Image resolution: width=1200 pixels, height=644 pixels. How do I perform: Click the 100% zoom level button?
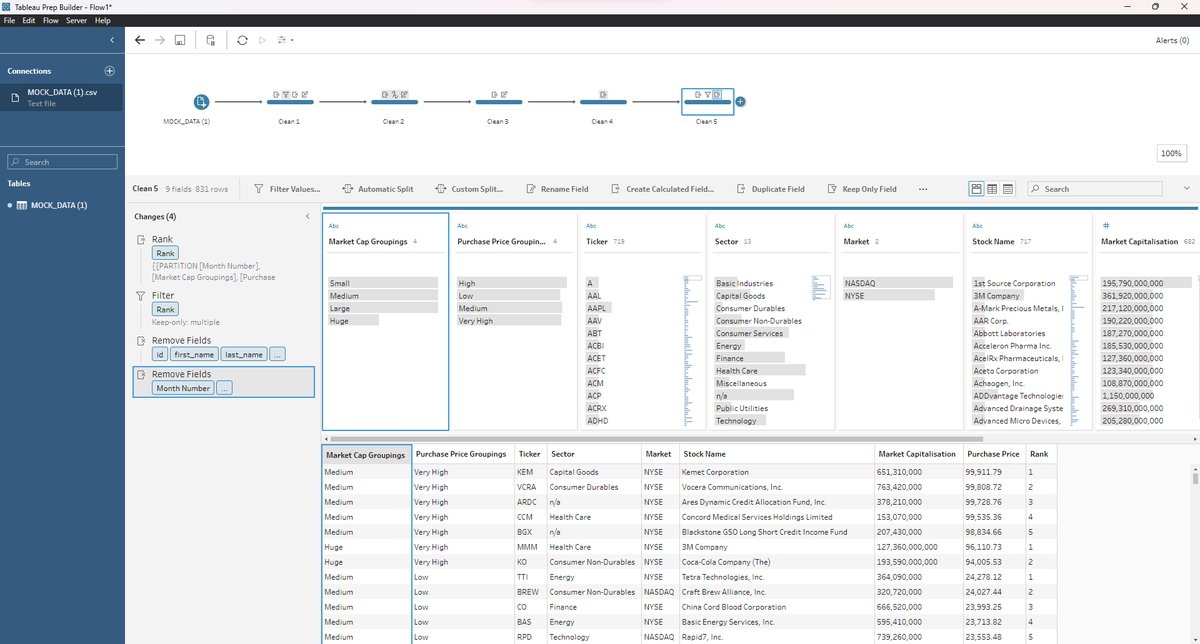[1172, 154]
